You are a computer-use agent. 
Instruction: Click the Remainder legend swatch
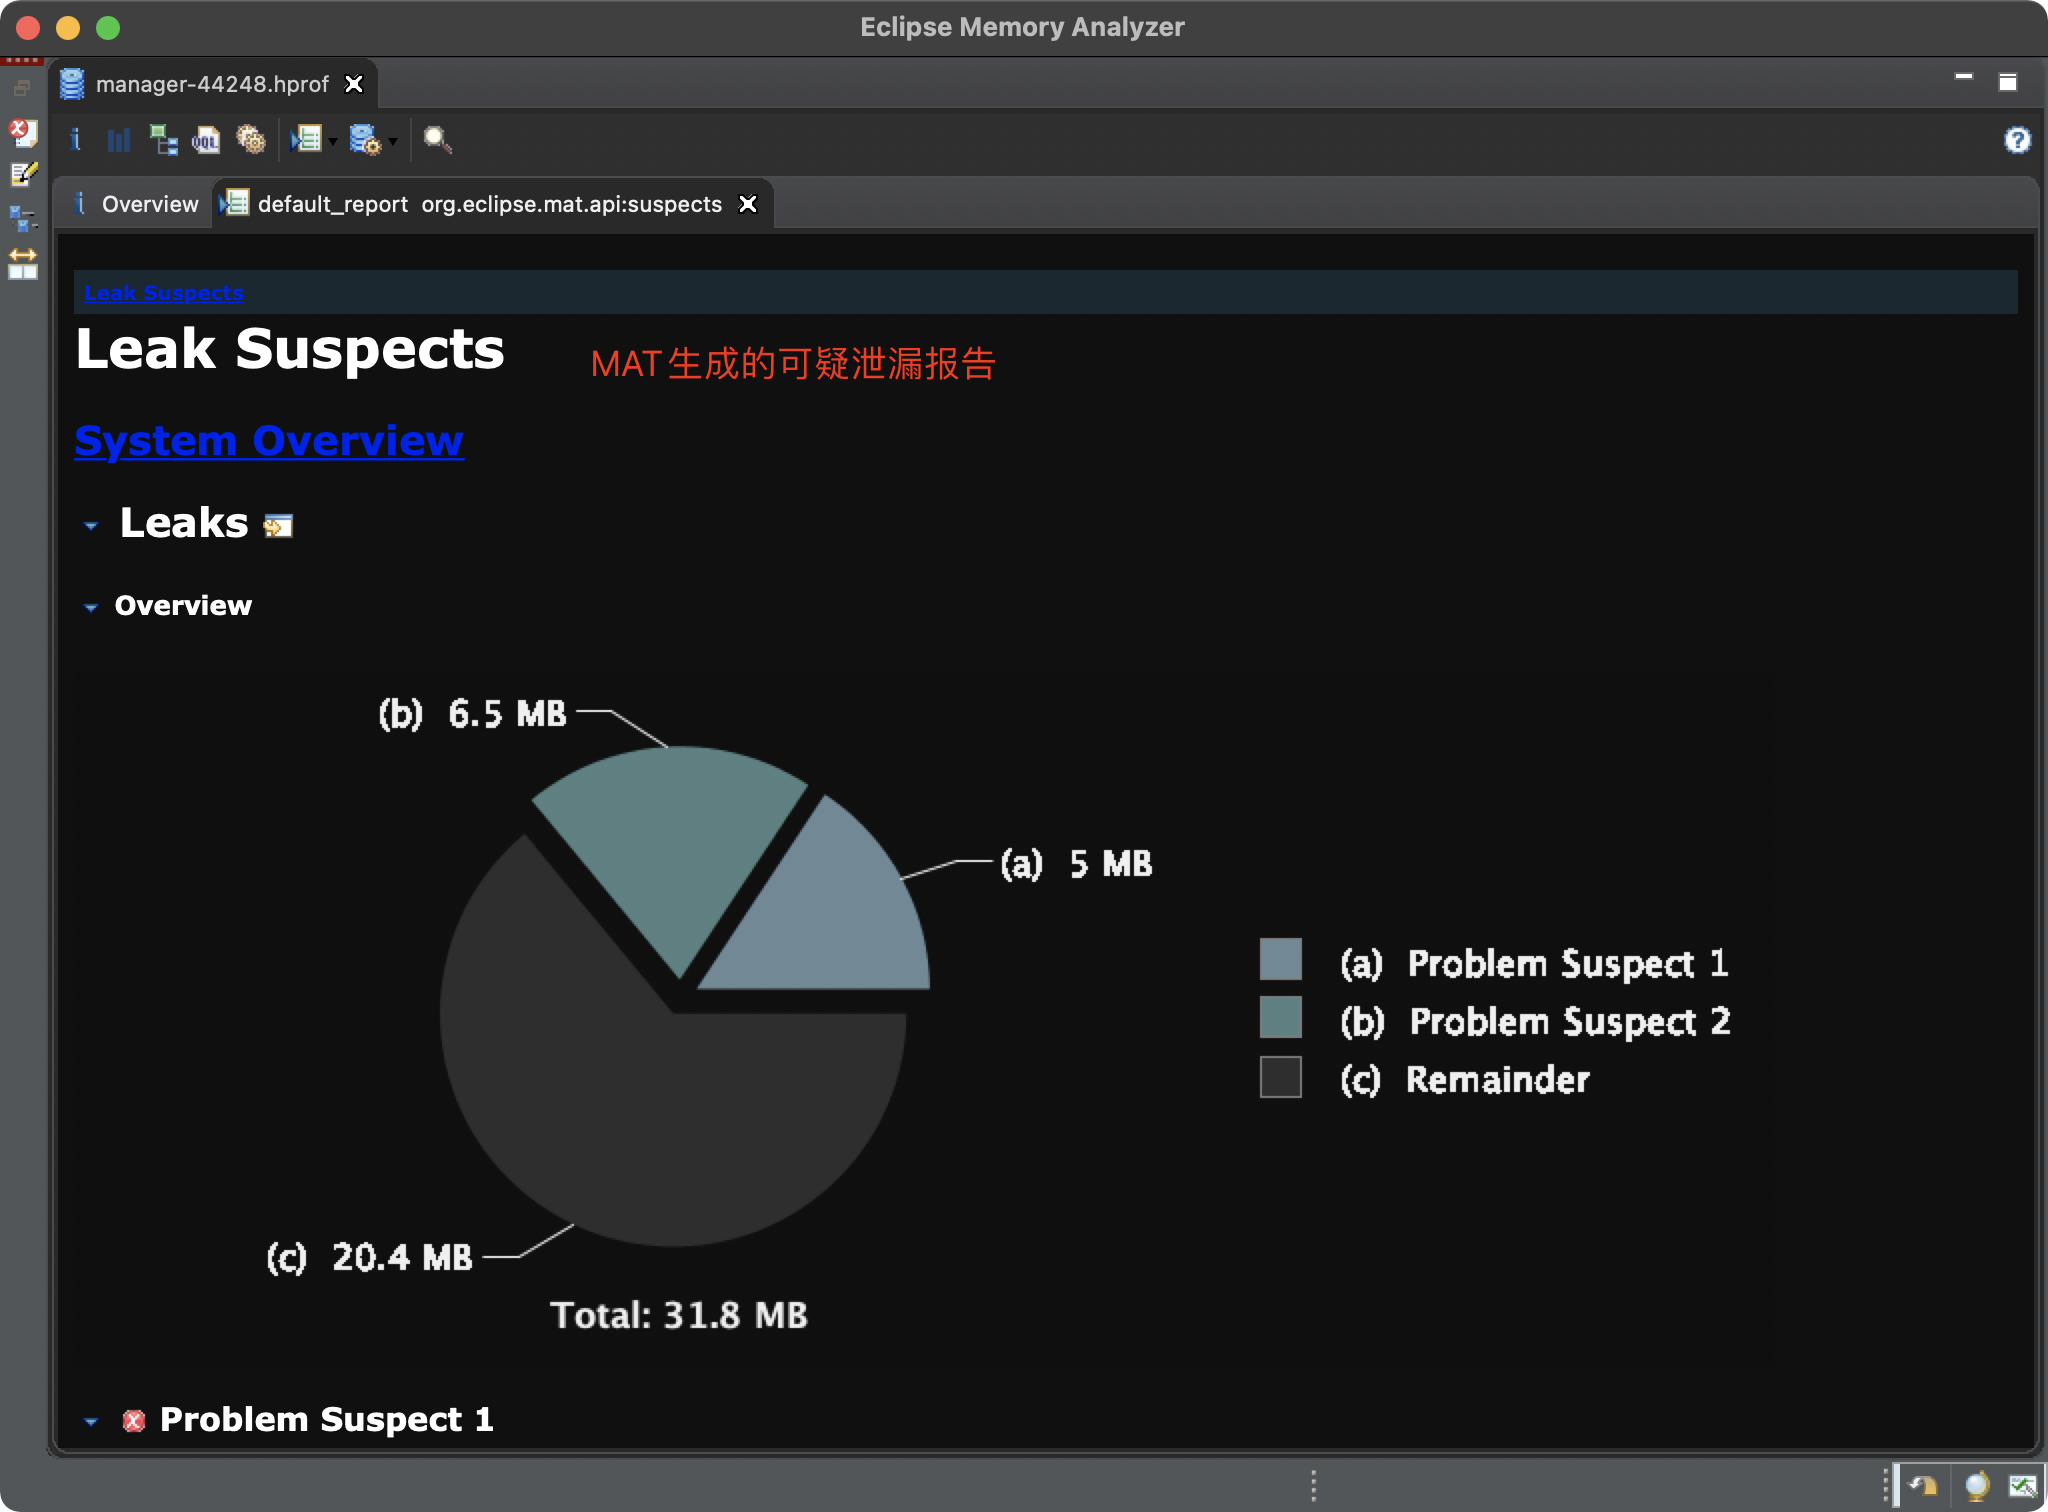click(x=1281, y=1077)
